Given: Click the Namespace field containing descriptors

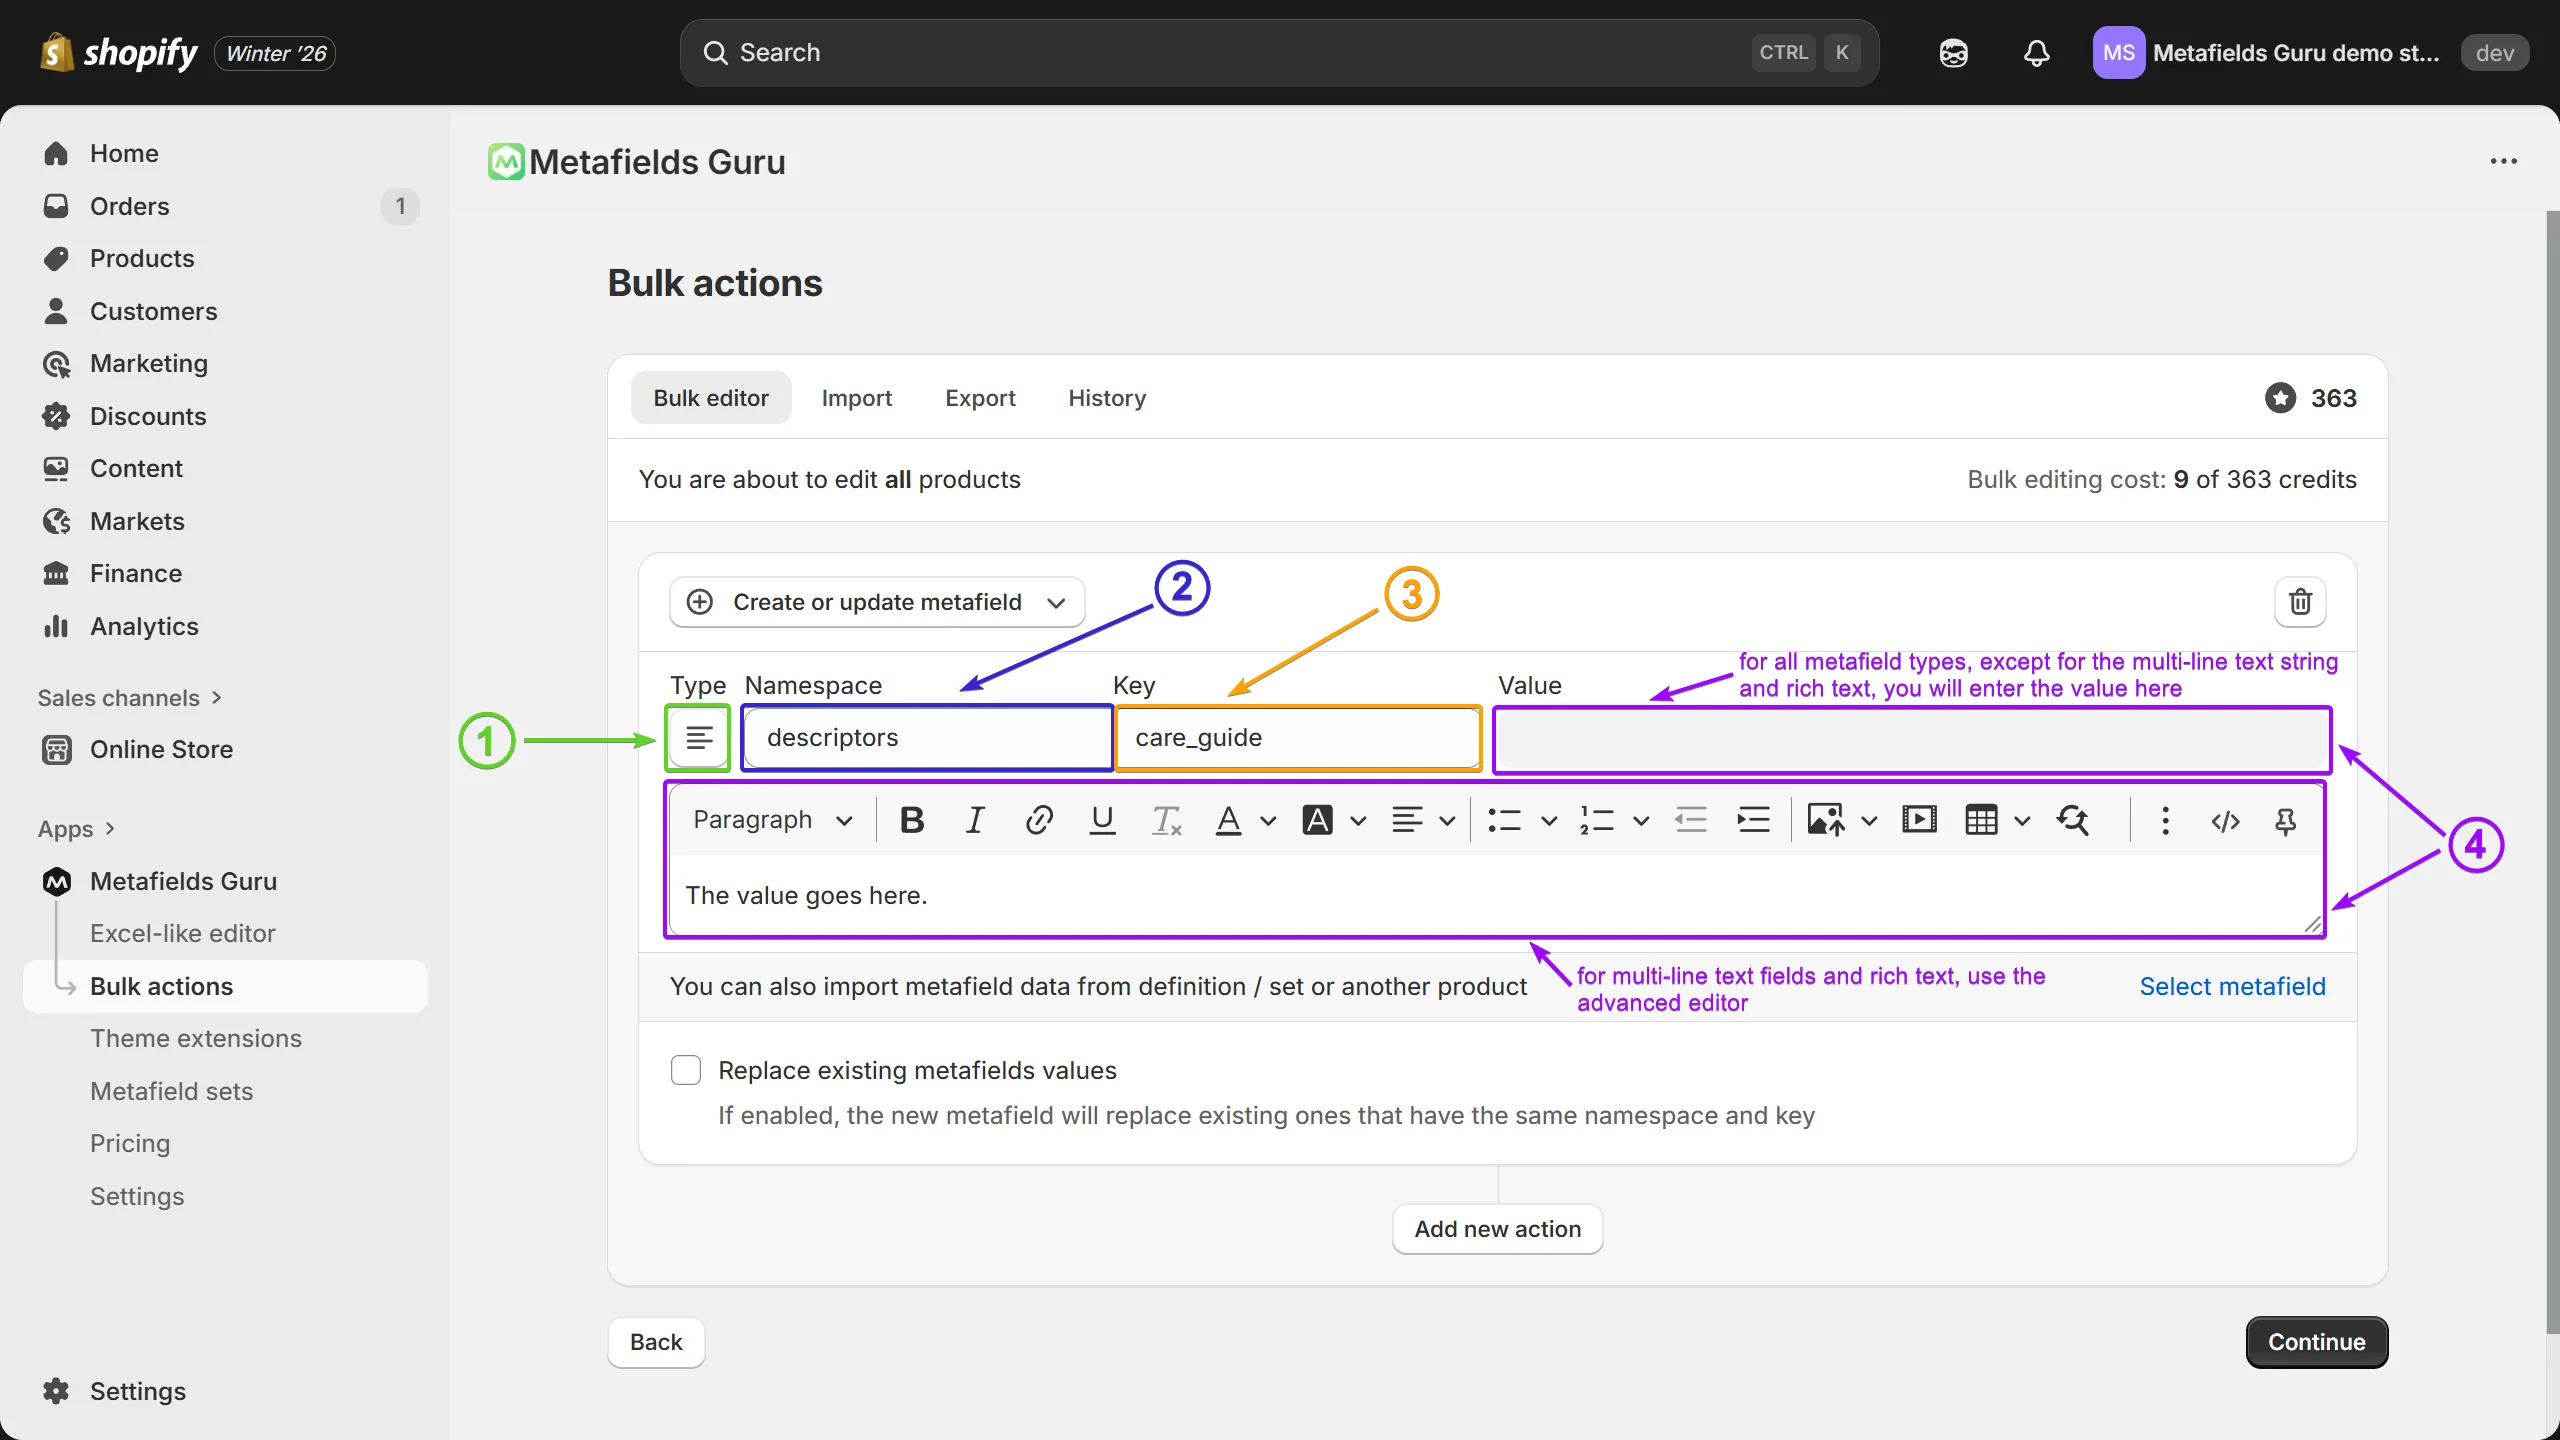Looking at the screenshot, I should point(928,738).
